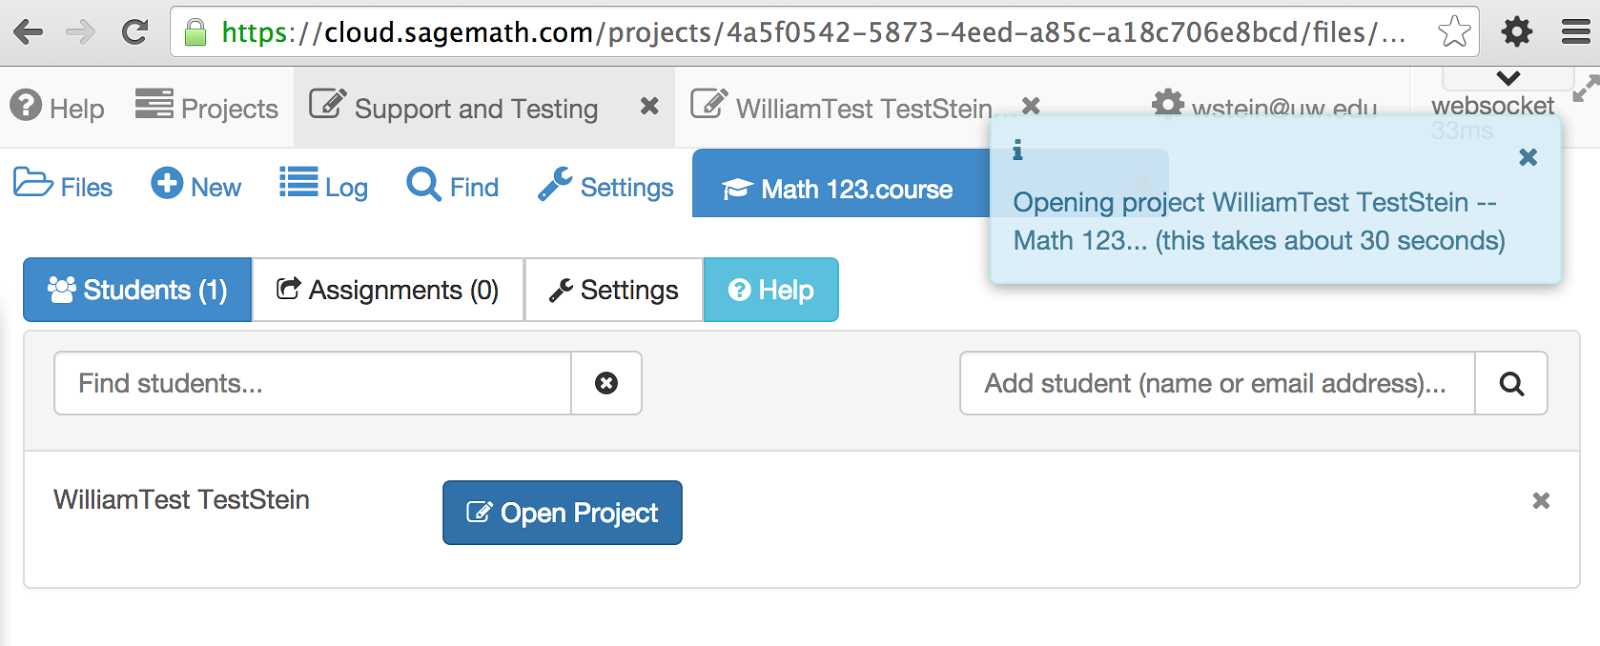This screenshot has width=1600, height=646.
Task: Click the Add student input field
Action: [1217, 383]
